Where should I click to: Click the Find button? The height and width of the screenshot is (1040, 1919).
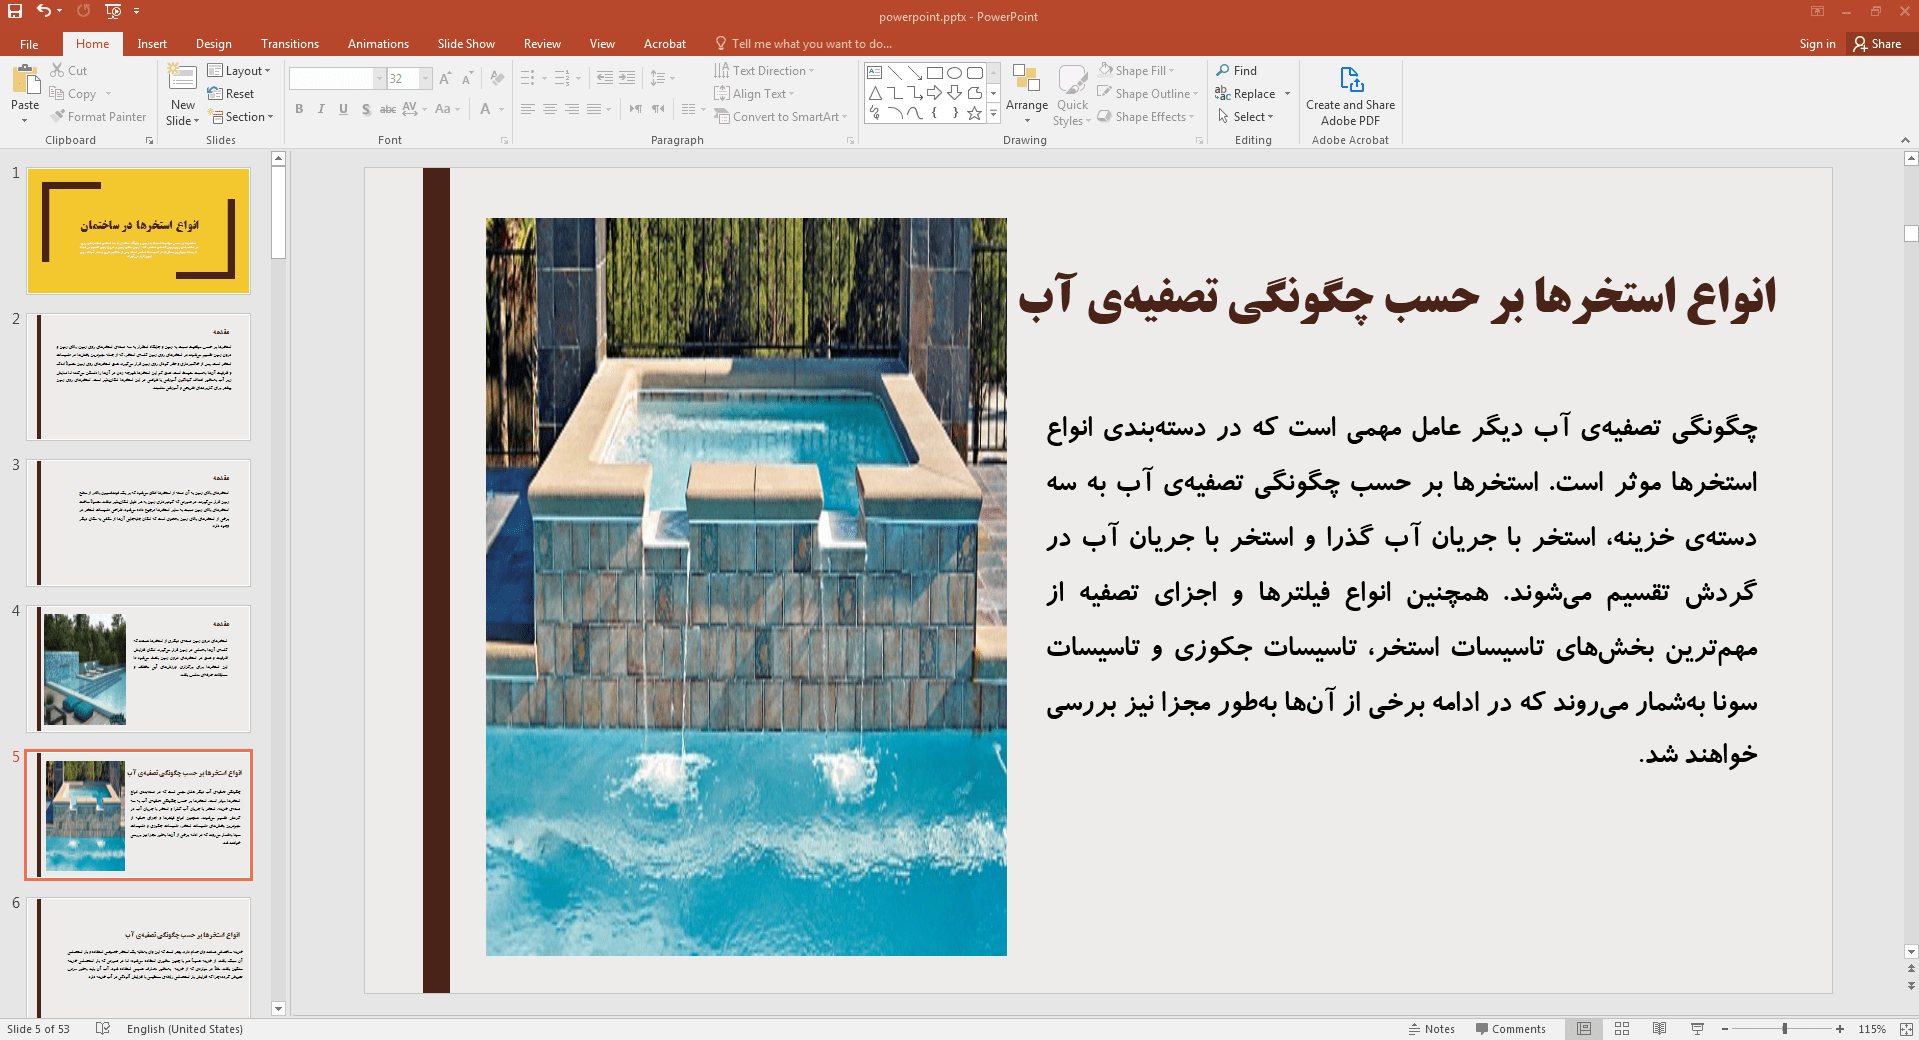pyautogui.click(x=1237, y=71)
